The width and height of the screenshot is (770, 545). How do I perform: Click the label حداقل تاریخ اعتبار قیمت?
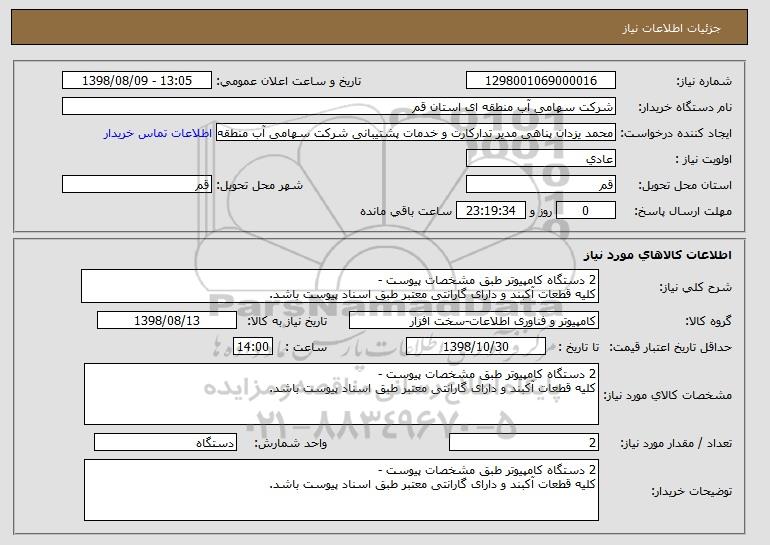coord(670,348)
